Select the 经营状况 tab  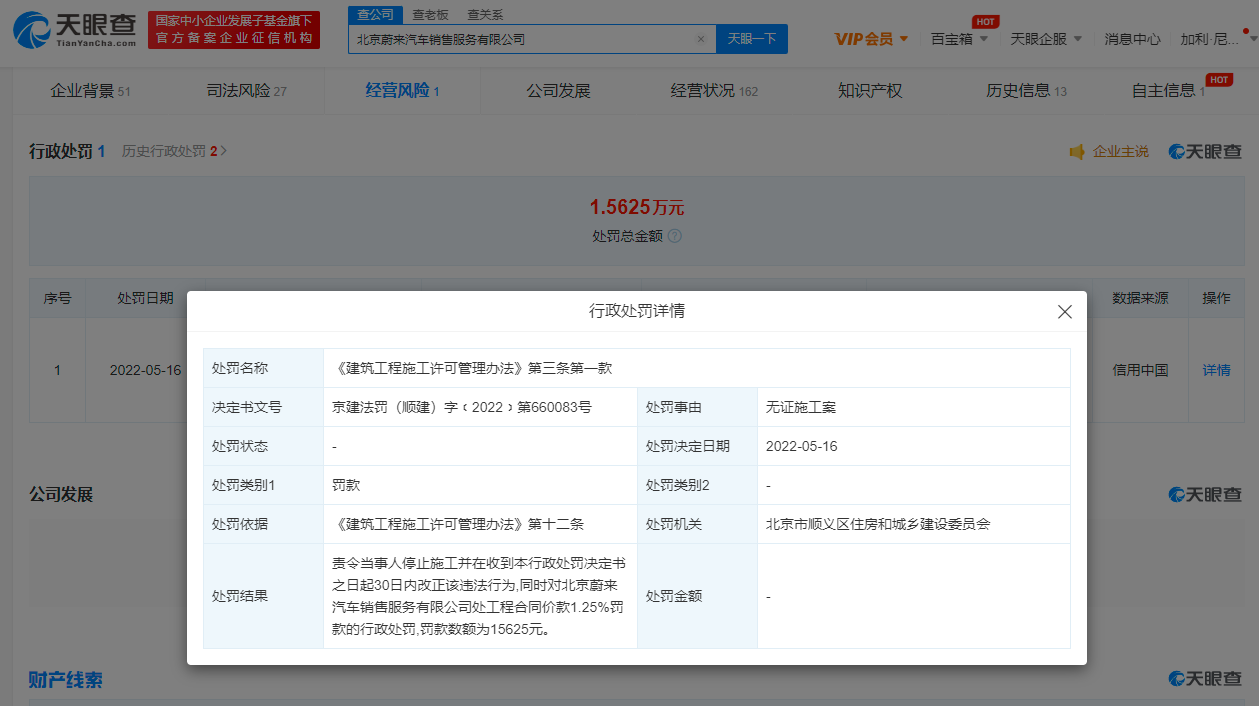click(714, 91)
